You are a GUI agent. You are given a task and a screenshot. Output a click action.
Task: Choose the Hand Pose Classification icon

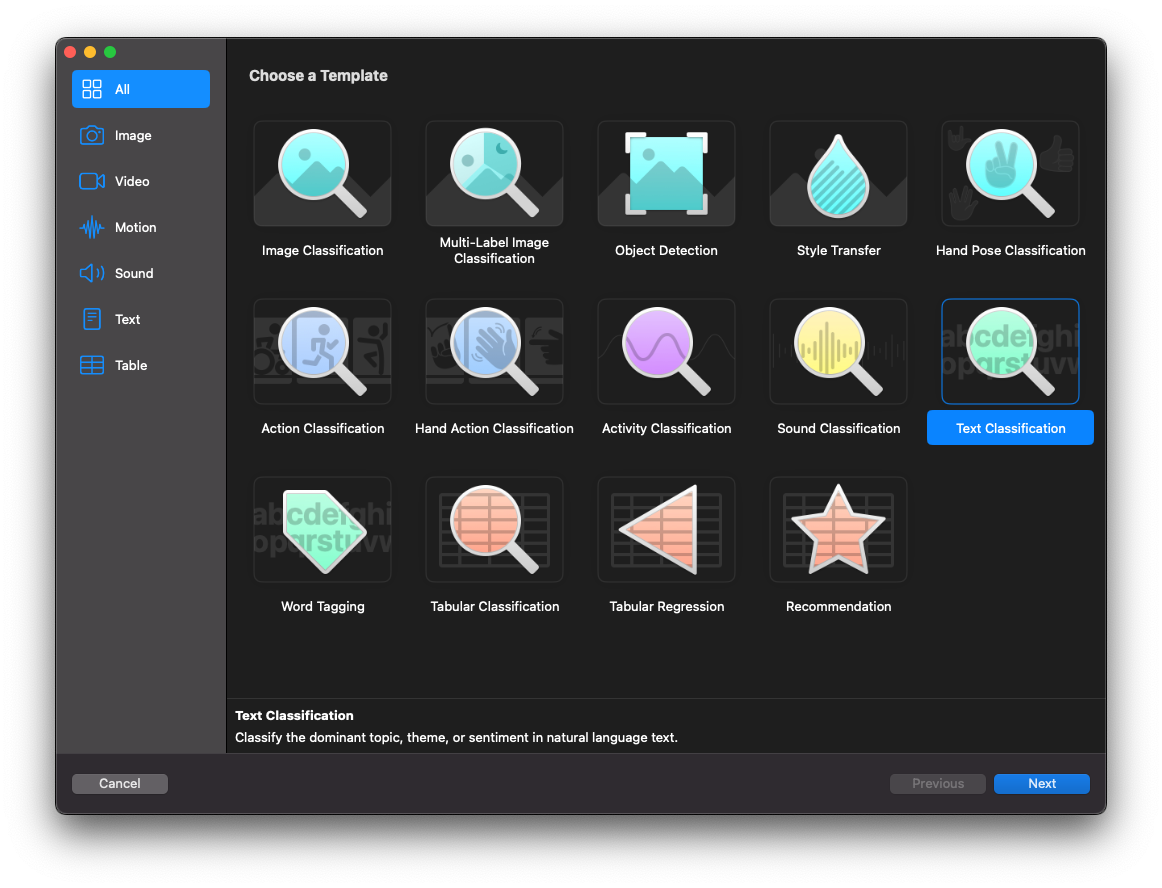[1010, 174]
